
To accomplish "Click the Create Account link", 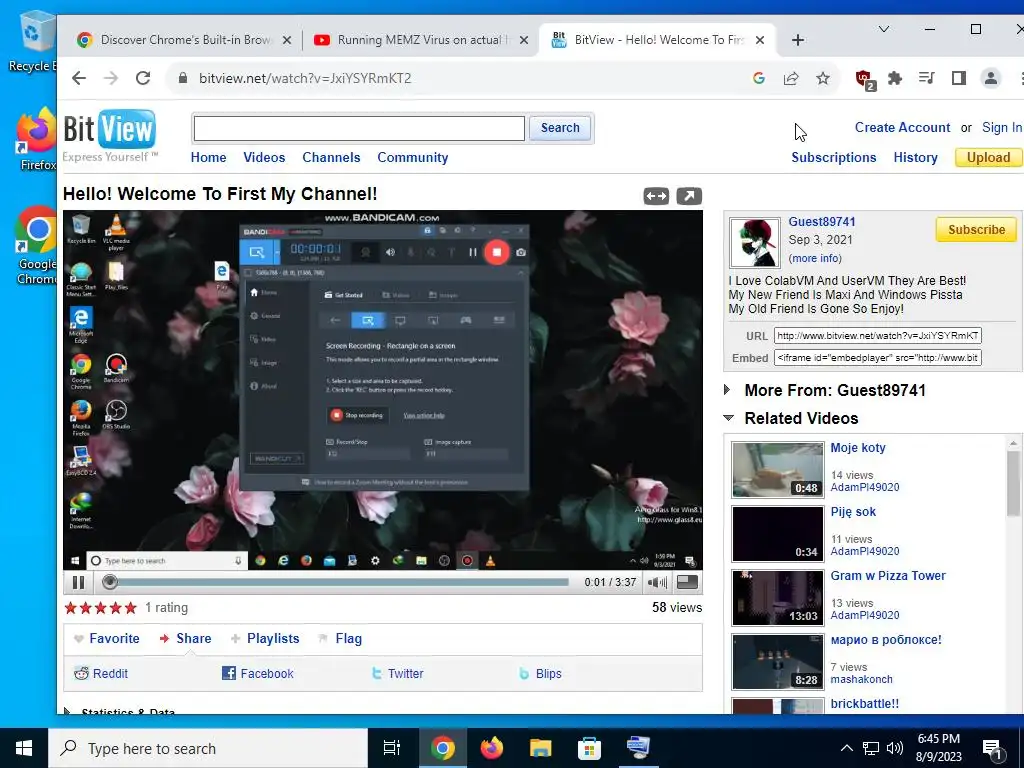I will pos(903,127).
